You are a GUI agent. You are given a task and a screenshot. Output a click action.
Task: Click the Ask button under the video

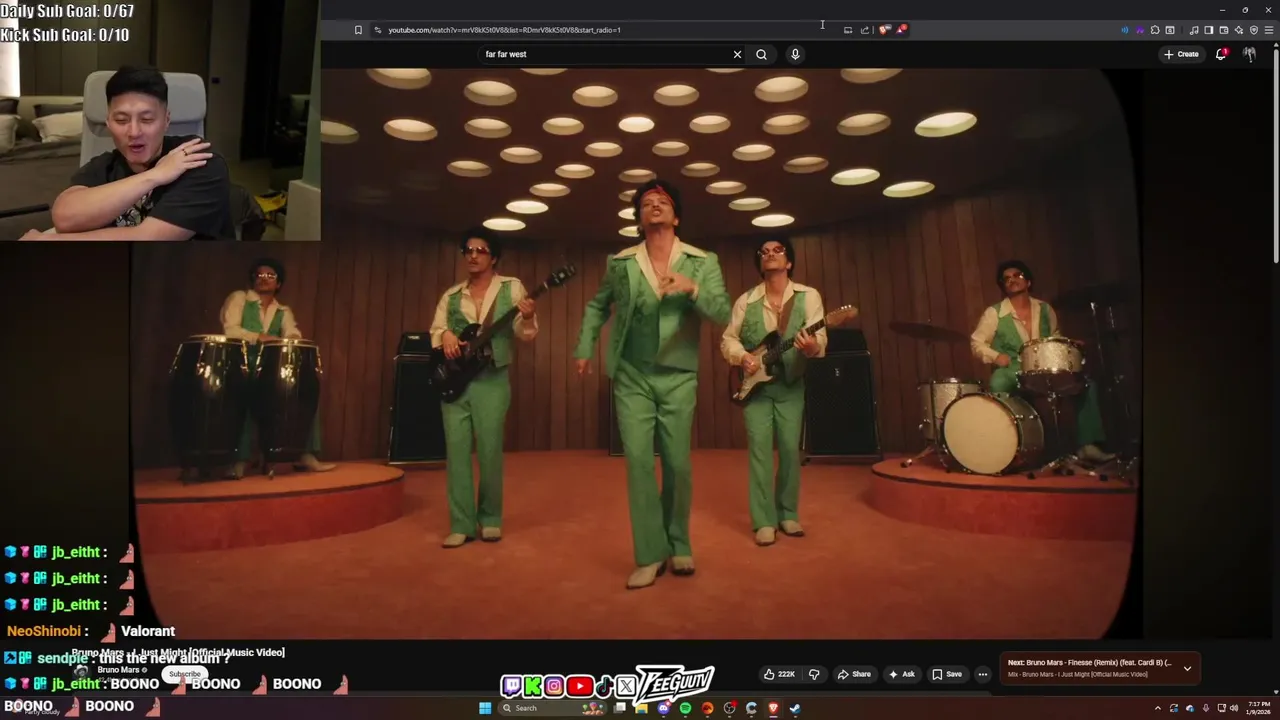click(902, 674)
